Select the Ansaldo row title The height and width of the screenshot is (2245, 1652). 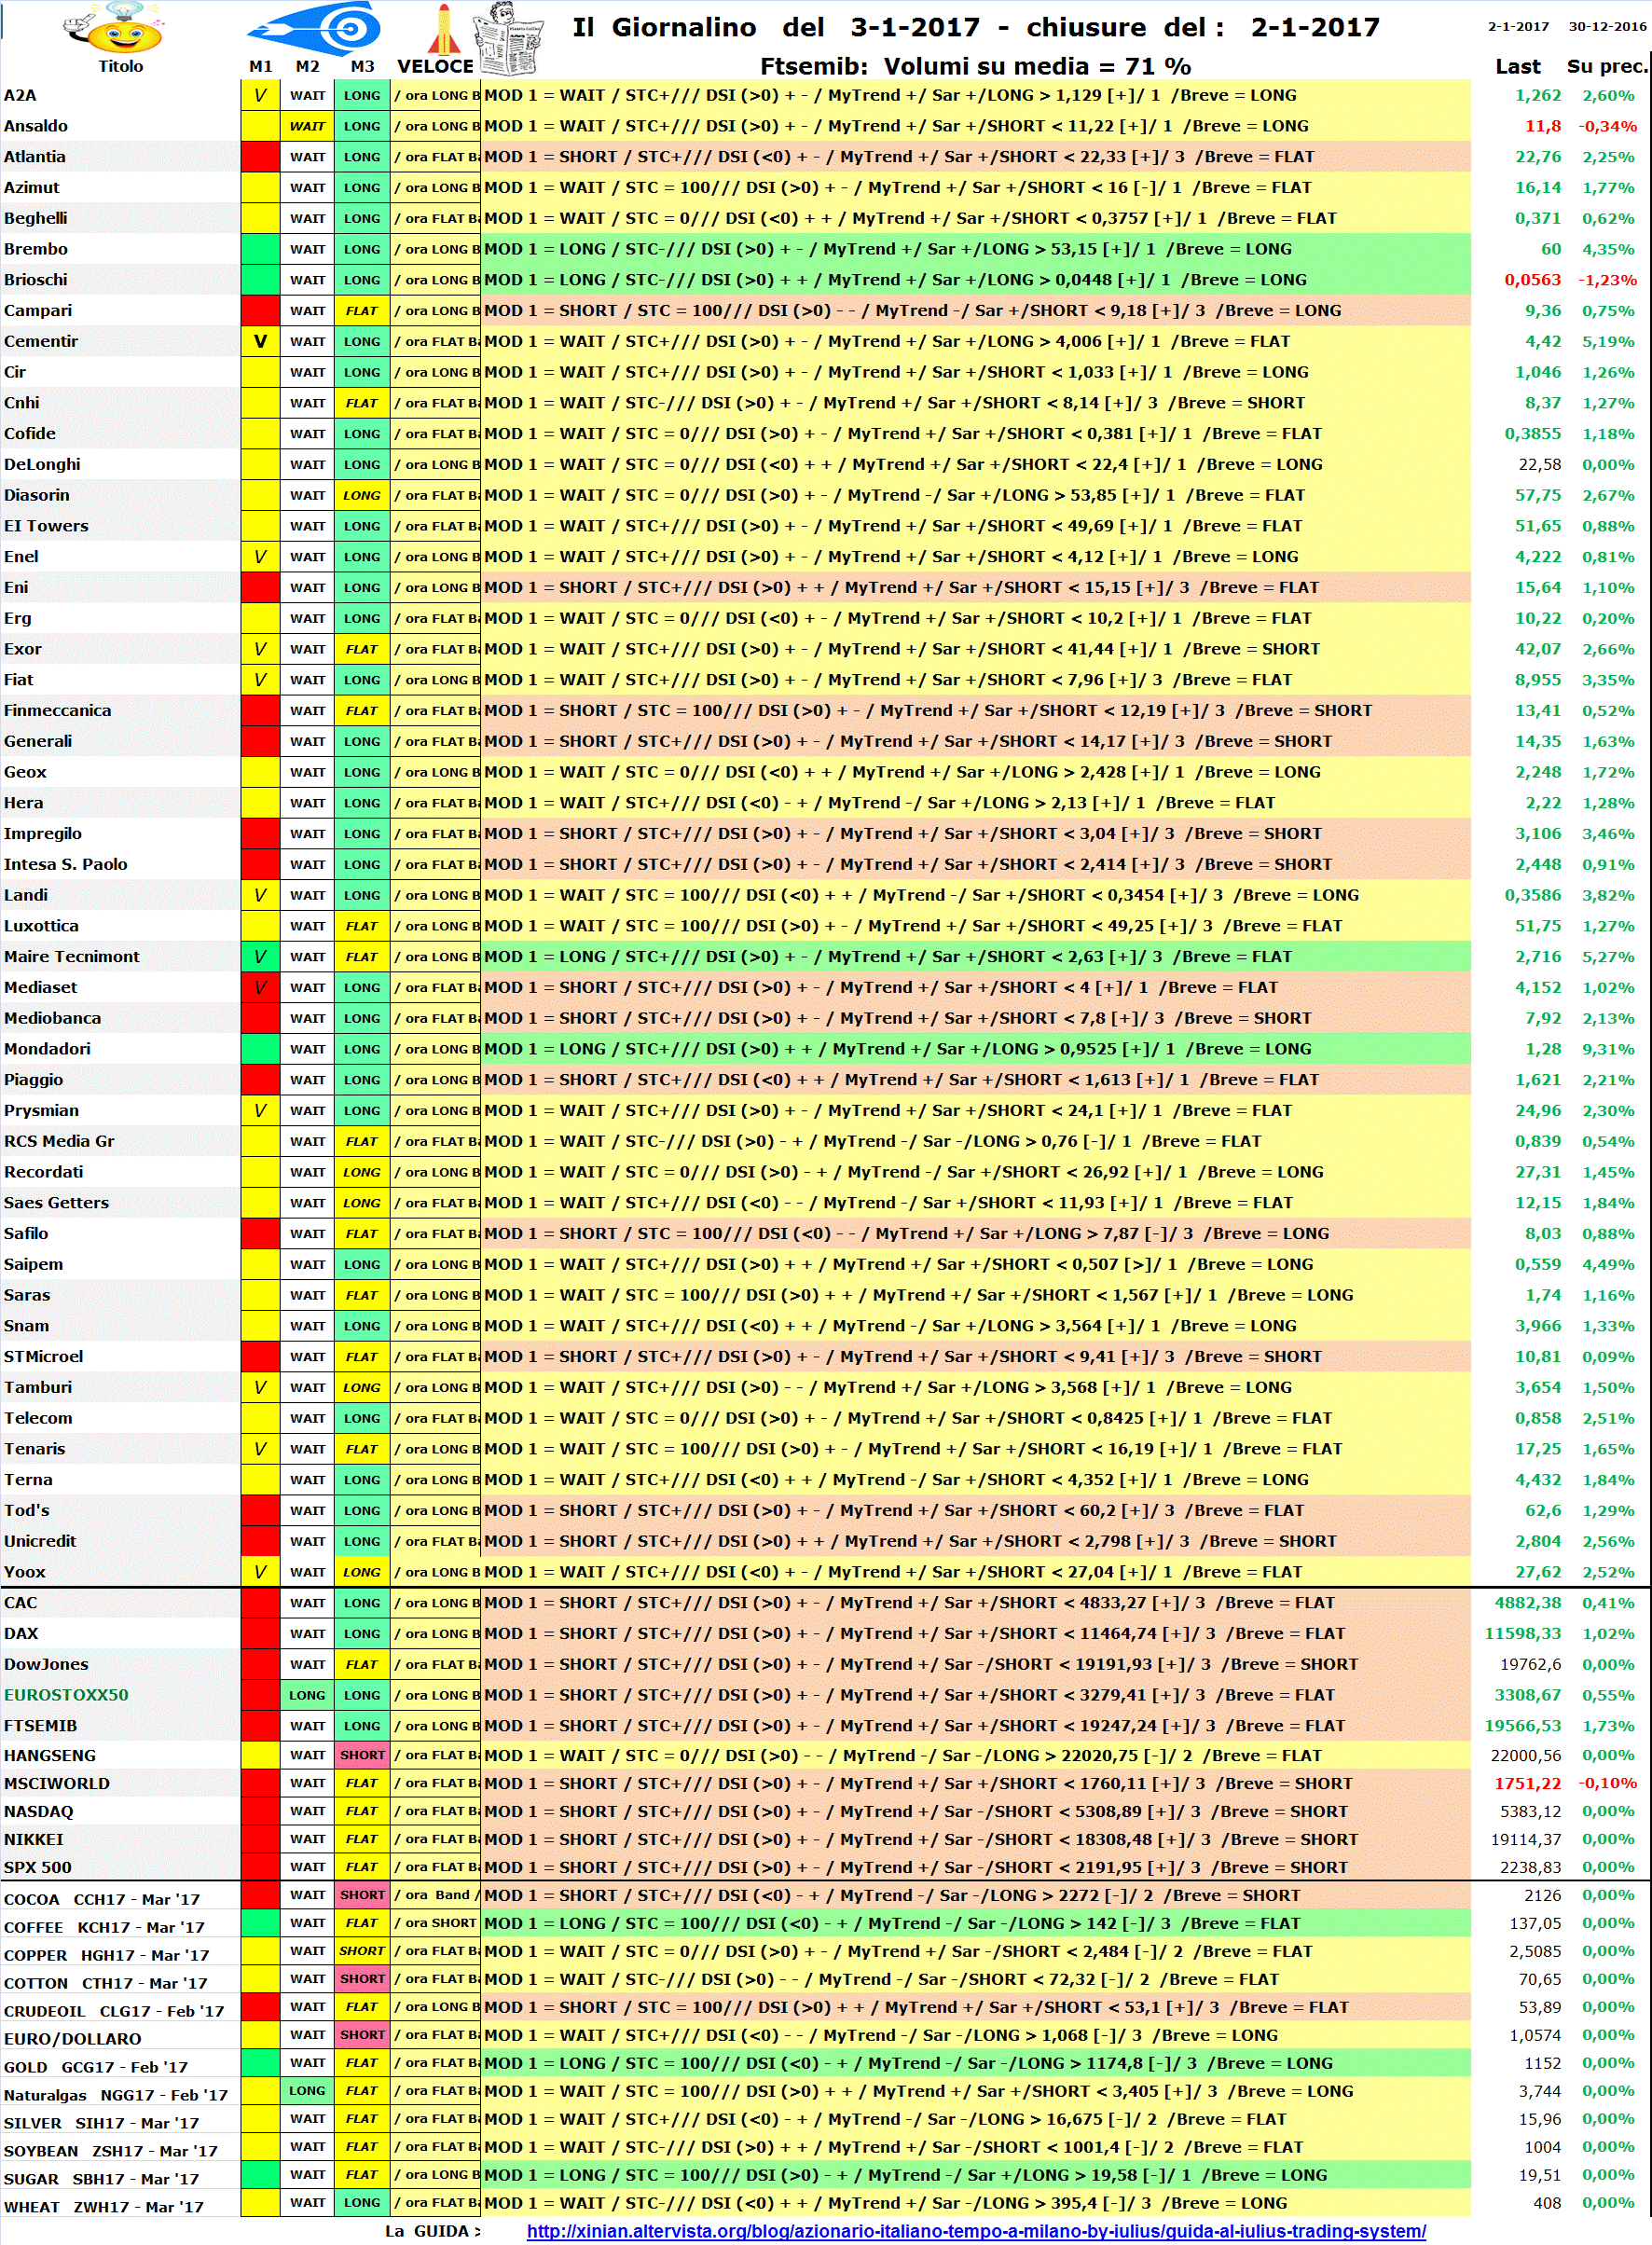[x=36, y=126]
